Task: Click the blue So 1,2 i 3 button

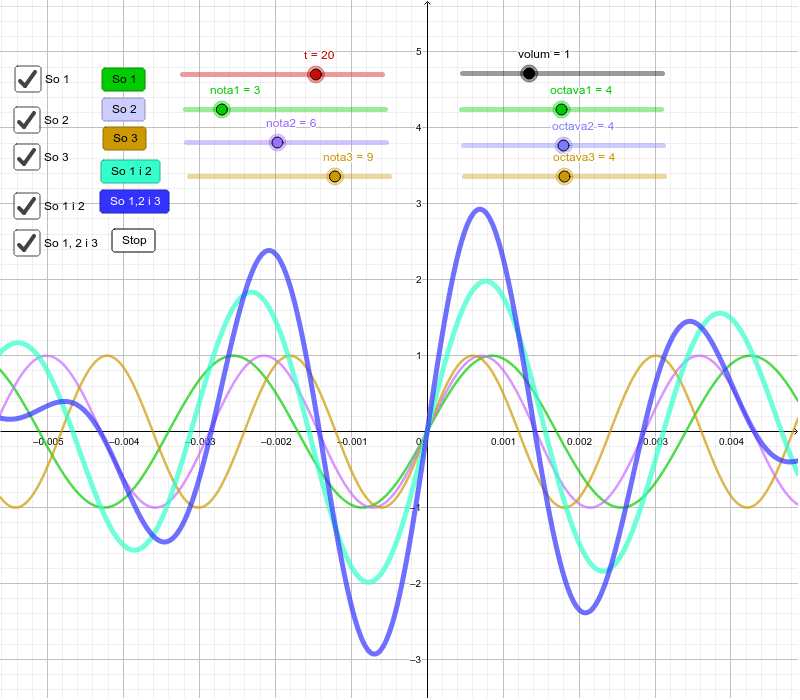Action: (135, 202)
